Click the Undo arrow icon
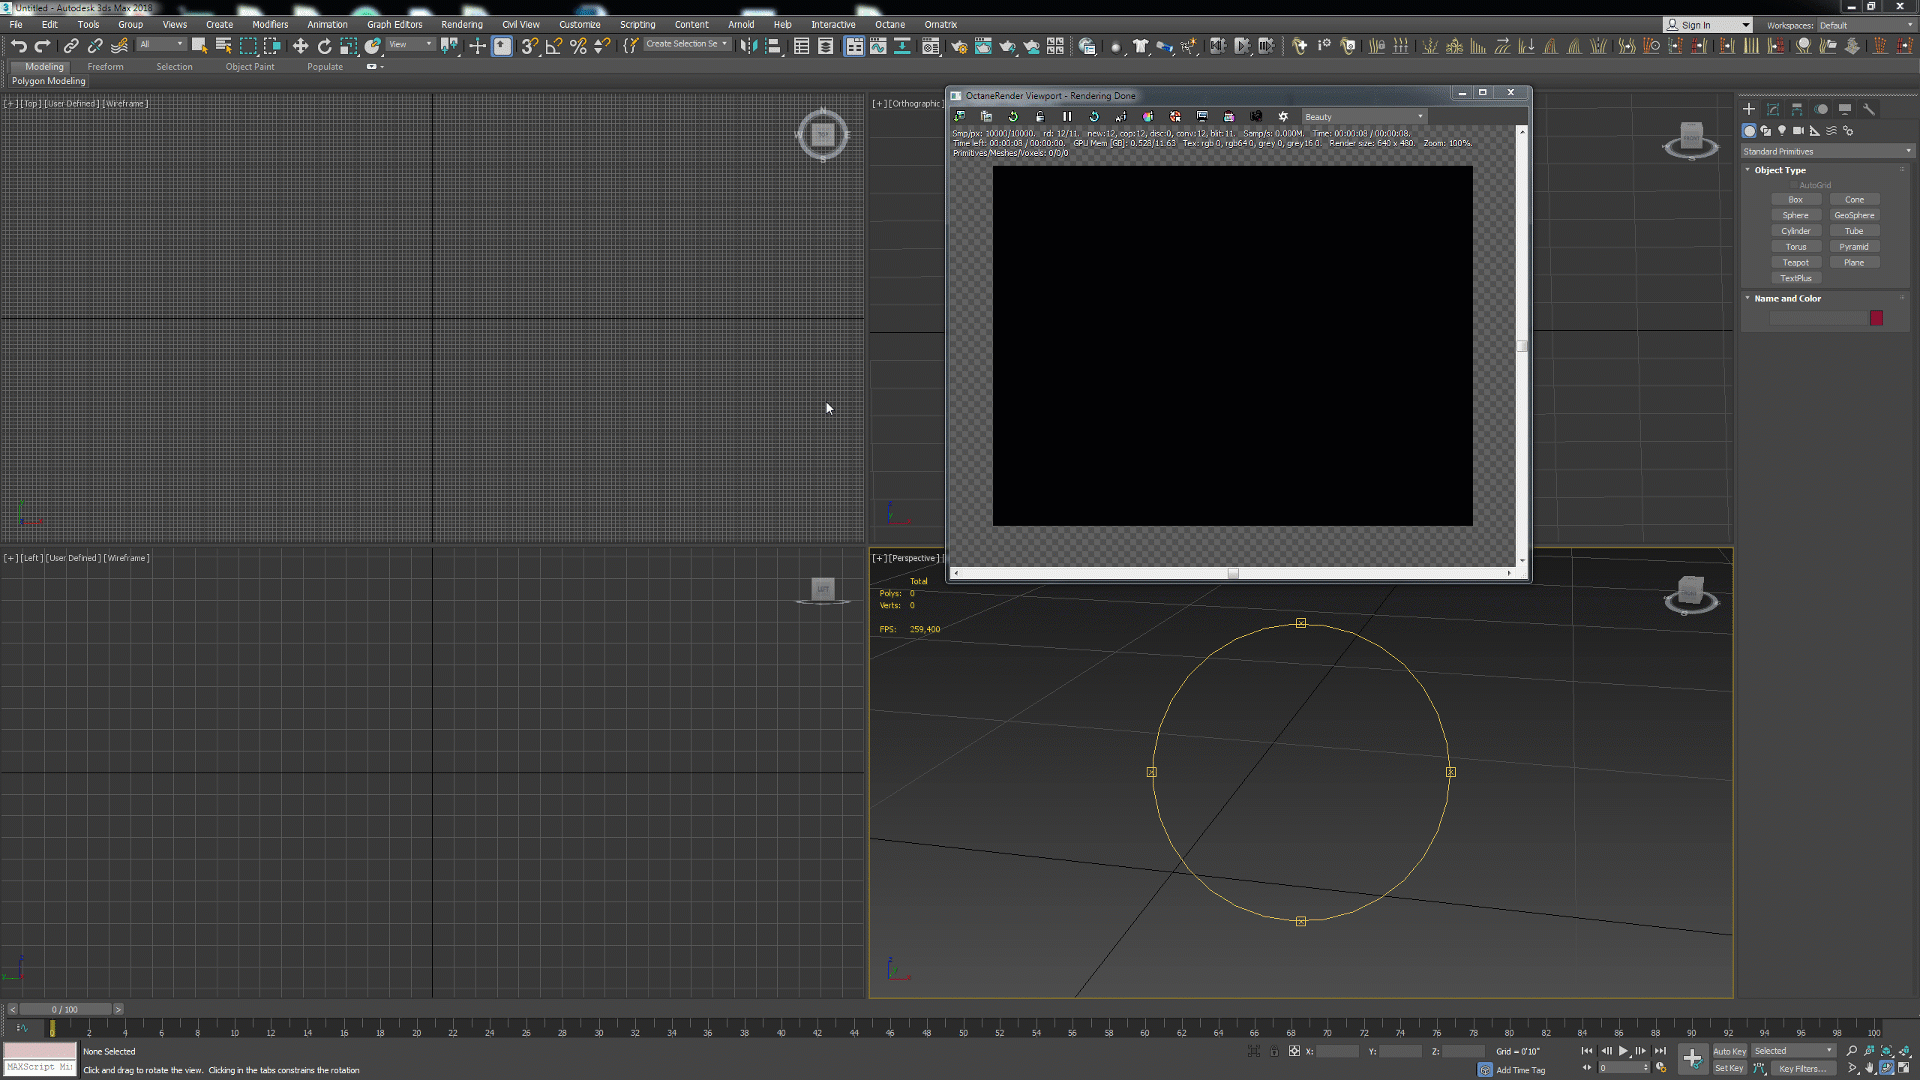The image size is (1920, 1080). pos(18,46)
